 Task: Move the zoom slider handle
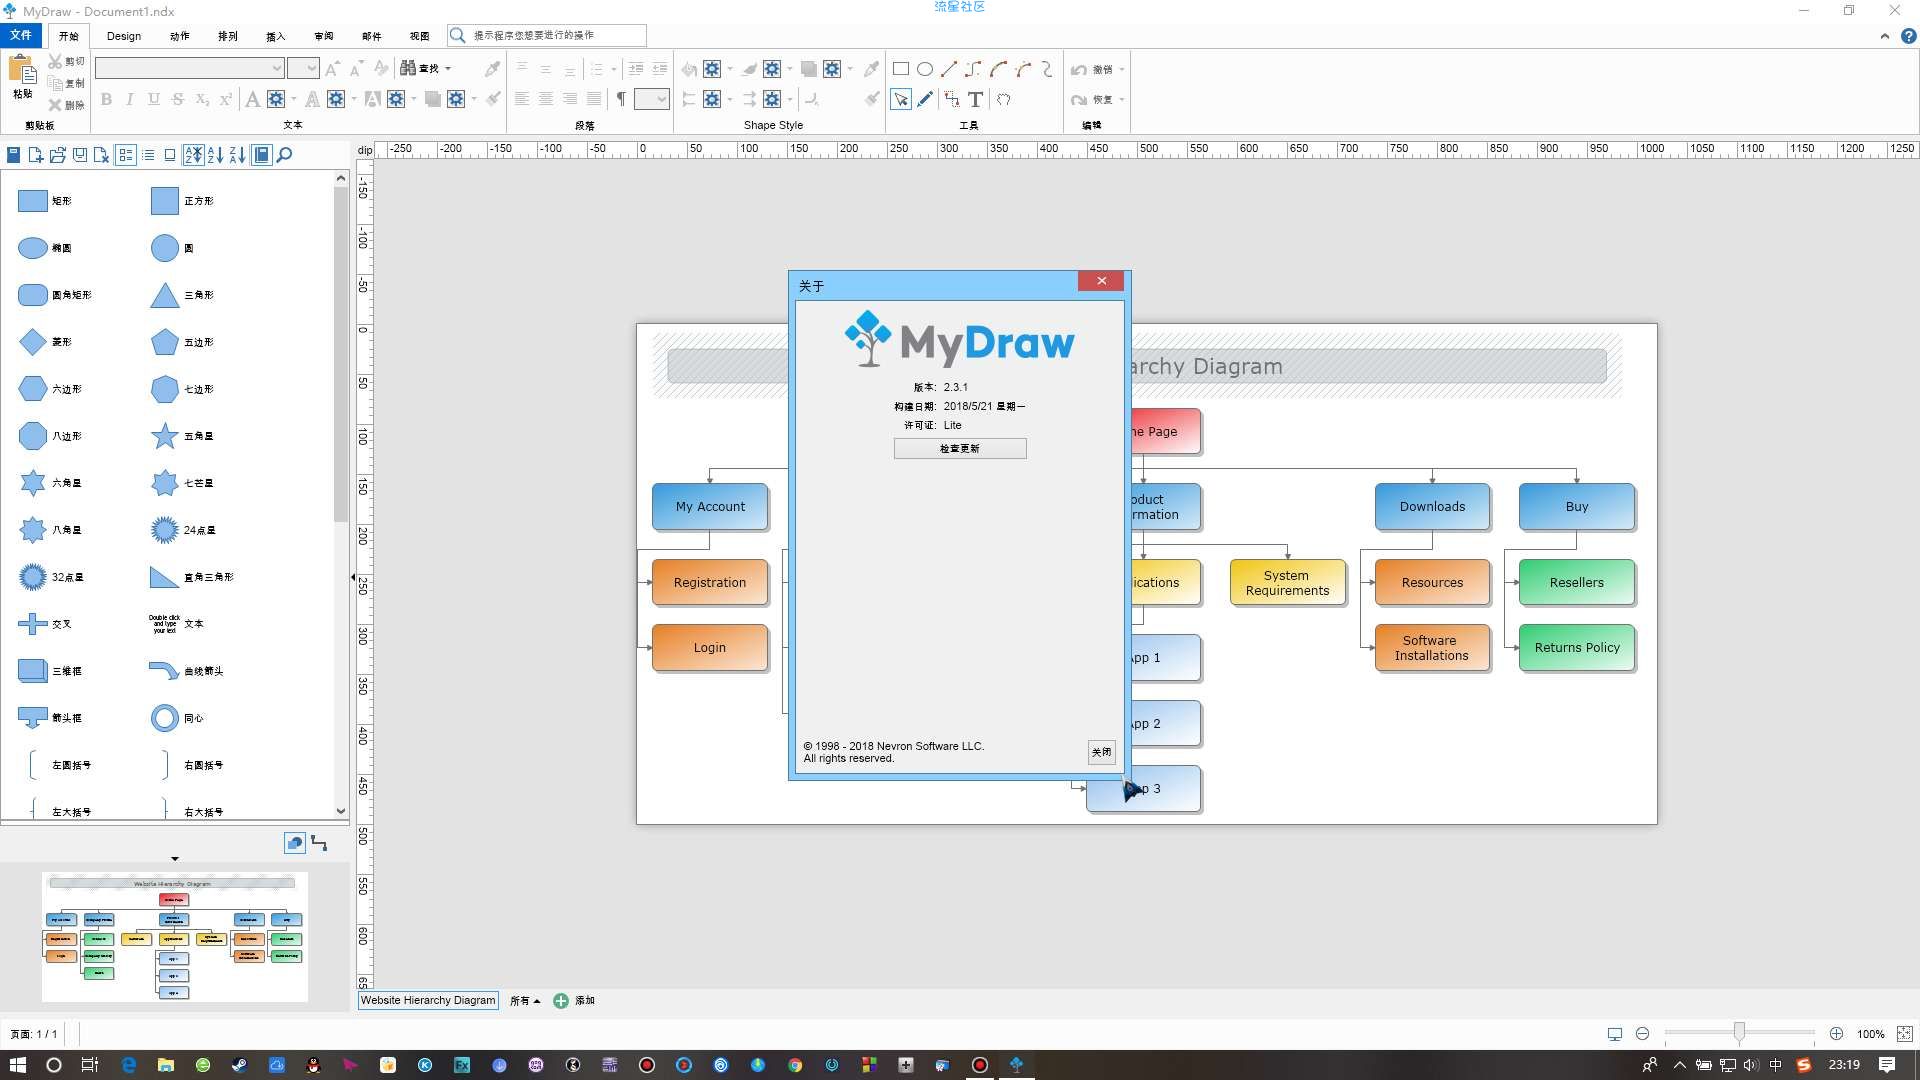click(x=1739, y=1033)
